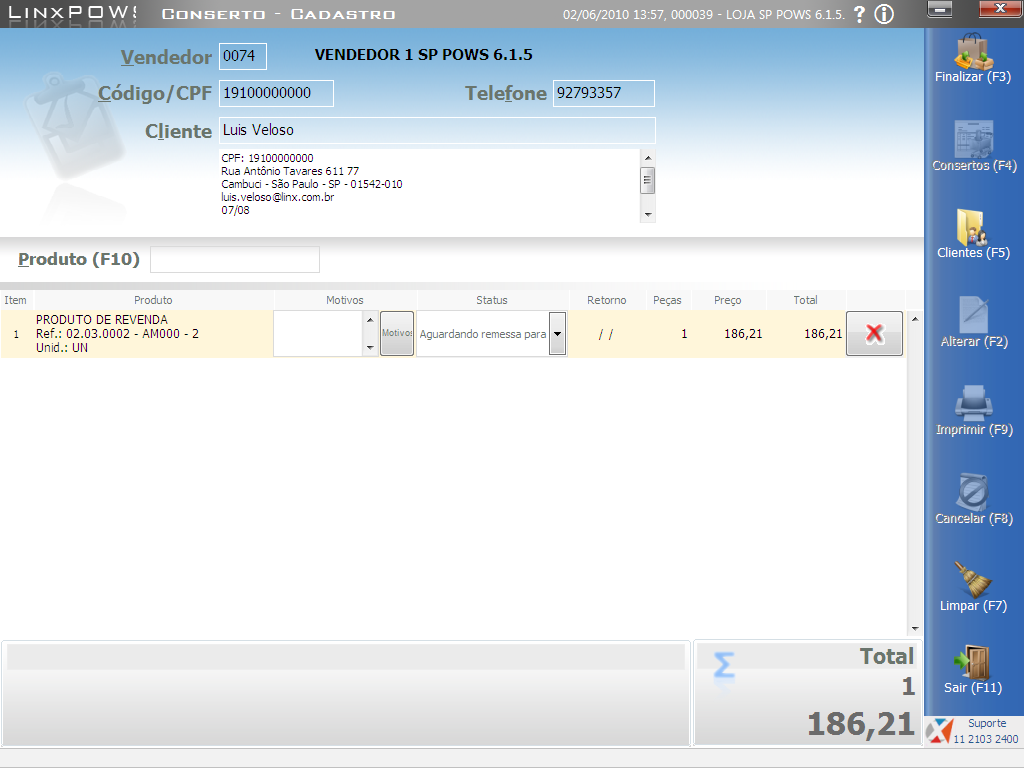Click the Código/CPF input field
1024x768 pixels.
276,93
